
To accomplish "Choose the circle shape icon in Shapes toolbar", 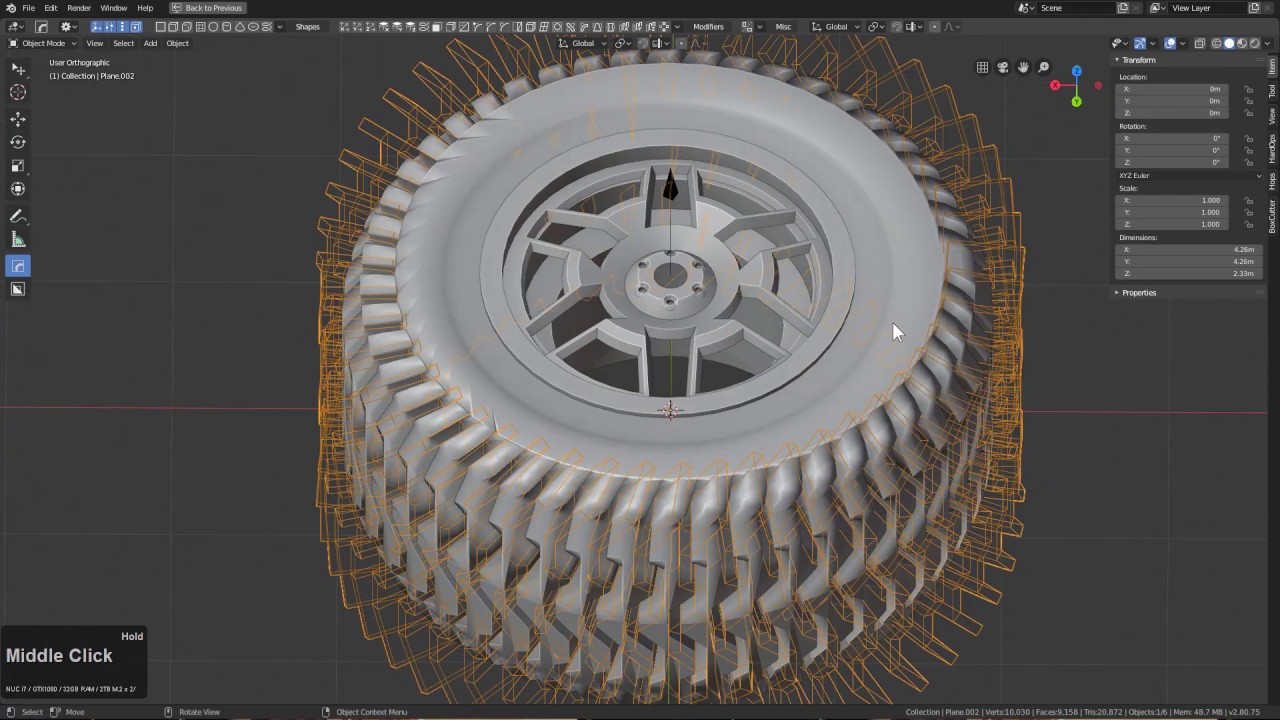I will point(213,27).
